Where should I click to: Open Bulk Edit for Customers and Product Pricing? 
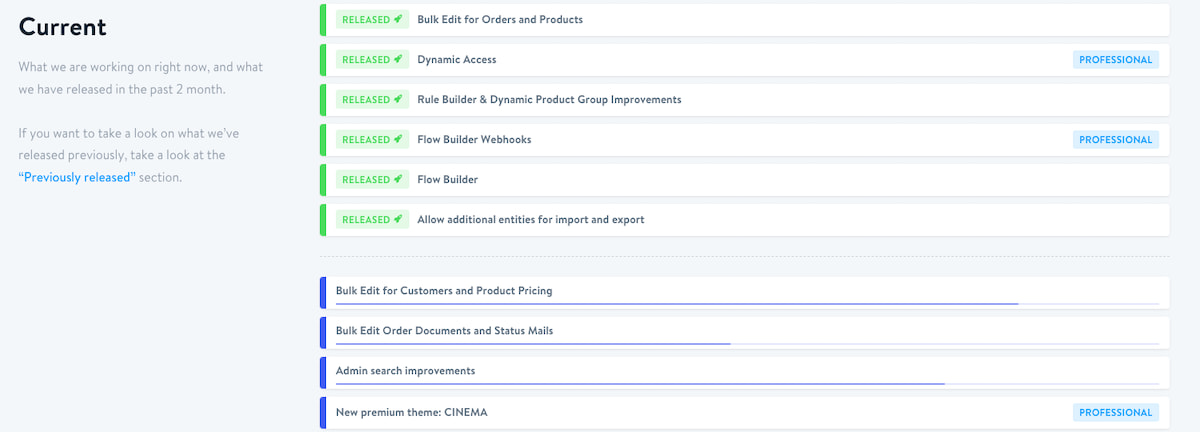pyautogui.click(x=444, y=290)
